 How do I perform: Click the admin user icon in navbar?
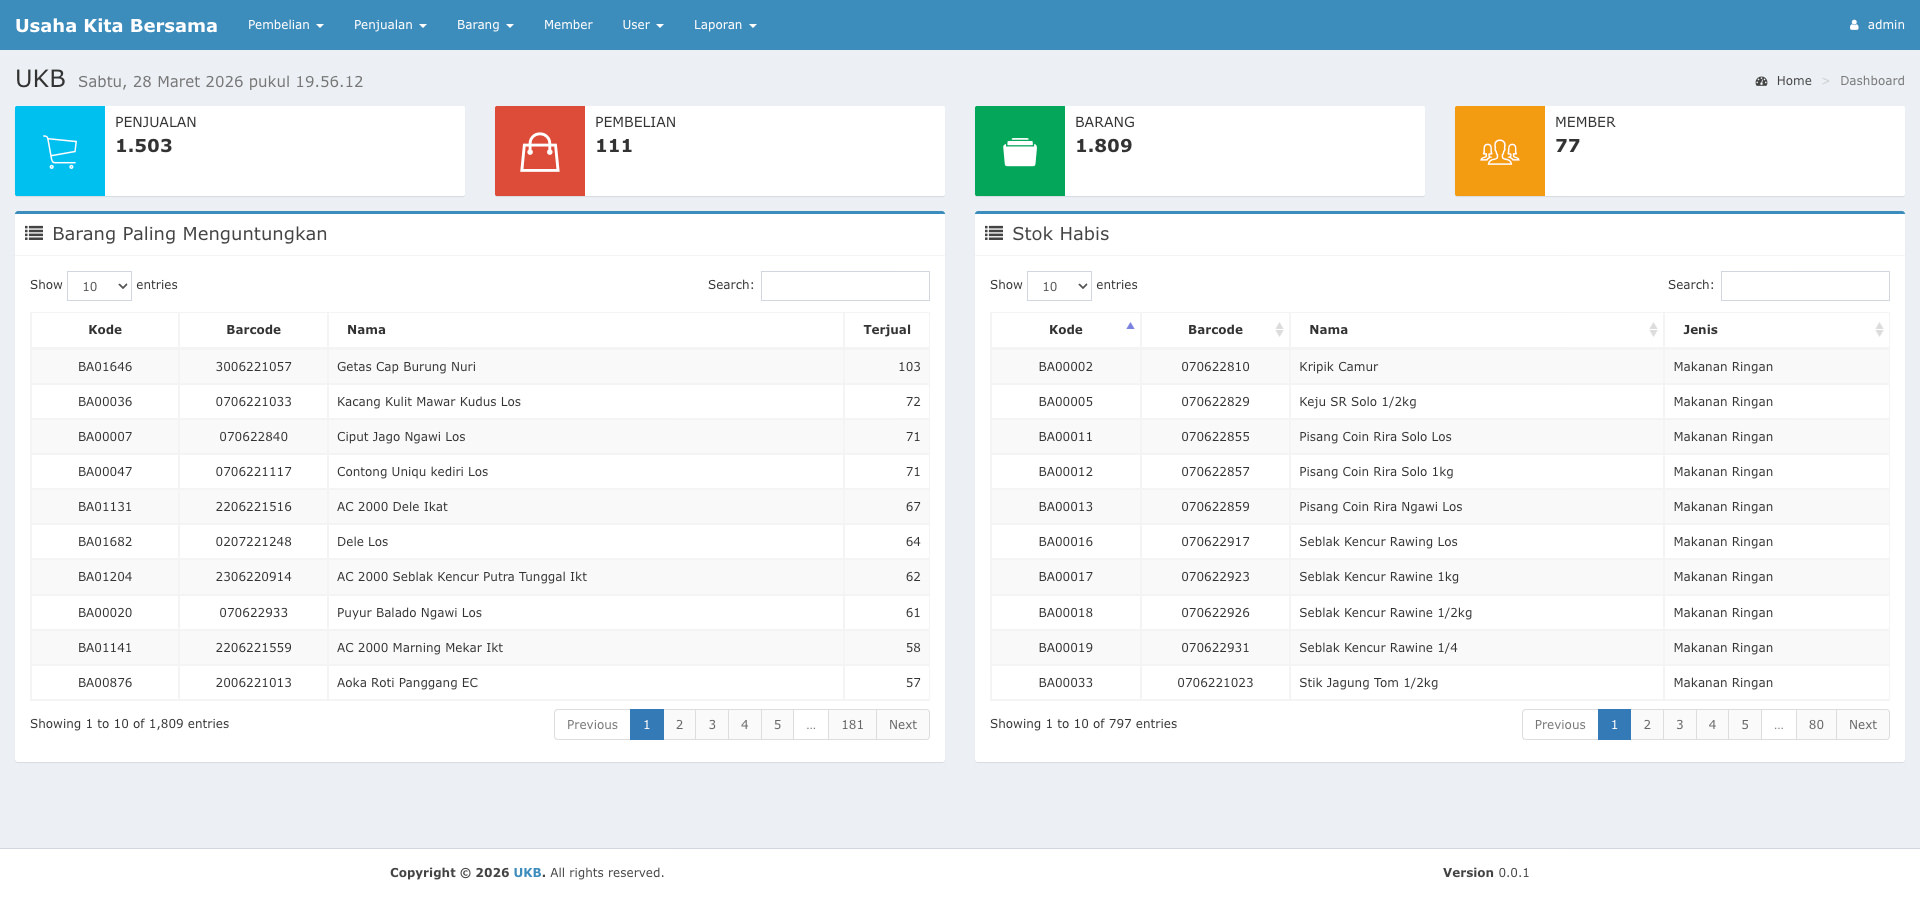point(1854,25)
